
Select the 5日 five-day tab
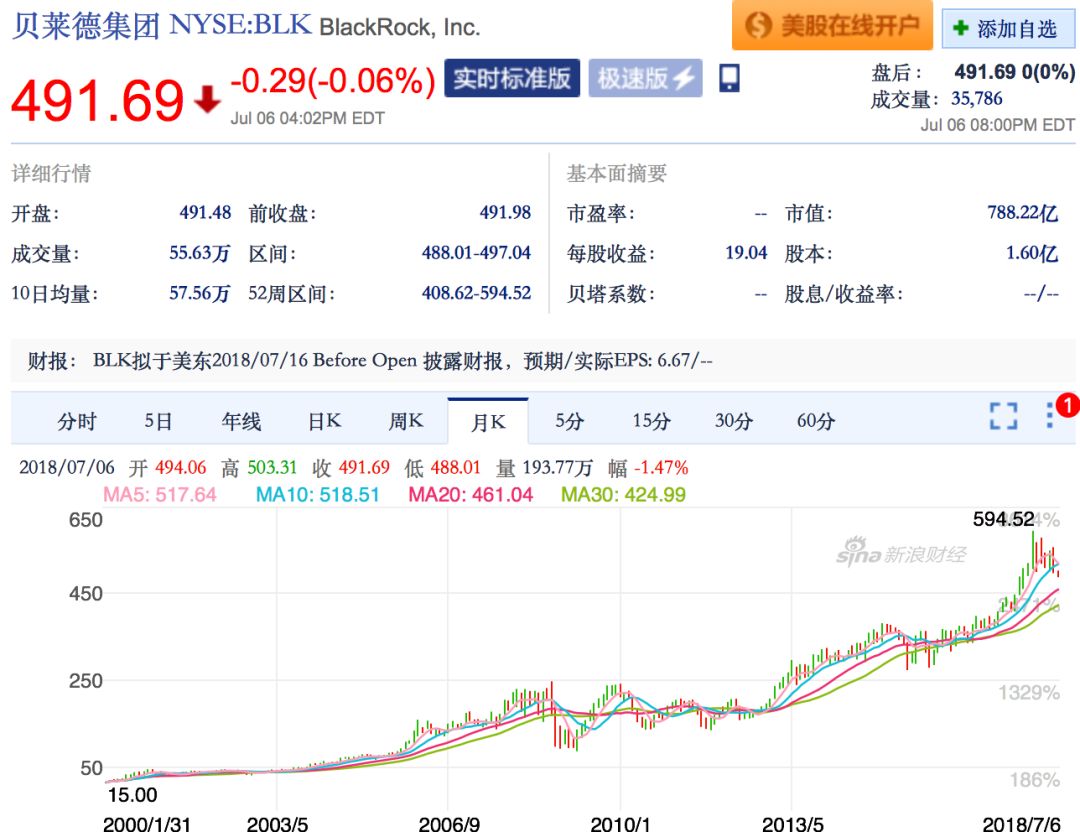pos(158,421)
